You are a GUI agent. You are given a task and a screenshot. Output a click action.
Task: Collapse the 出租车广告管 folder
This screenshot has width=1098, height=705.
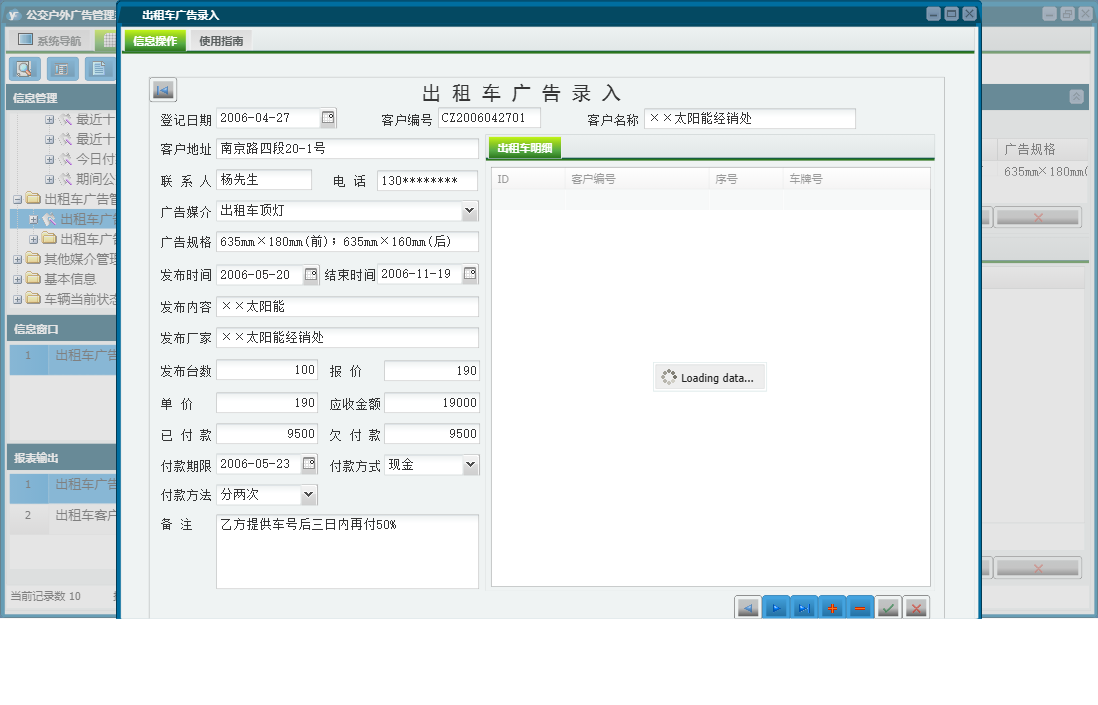(18, 200)
